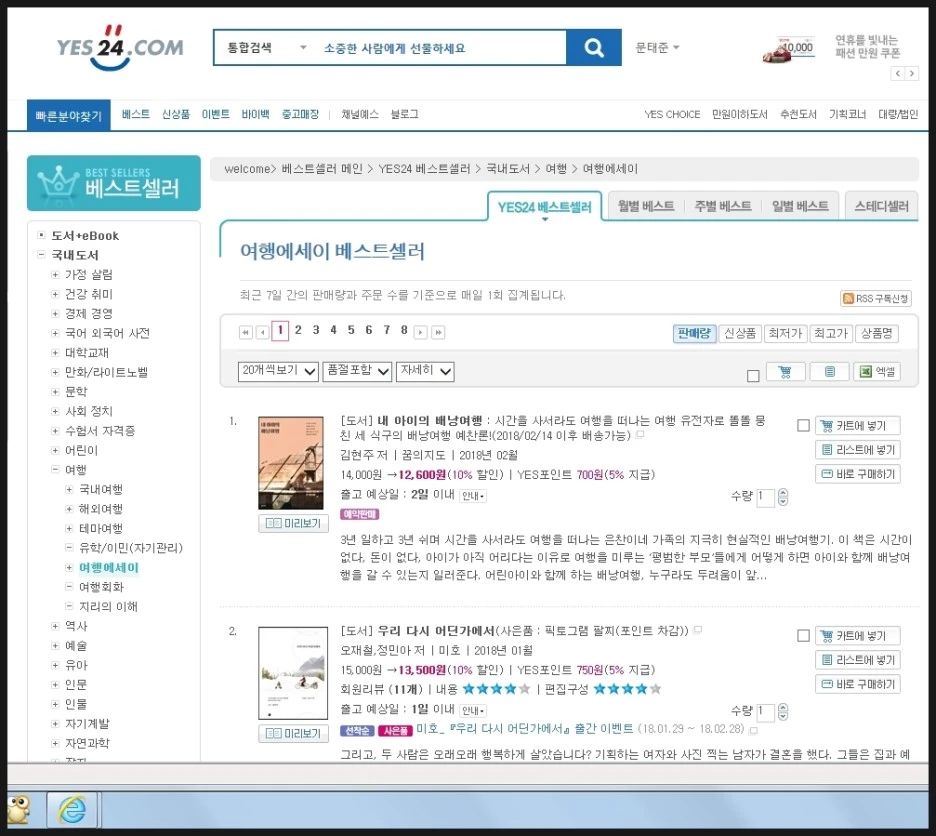Expand the 경제 경영 category
Screen dimensions: 936x836
(55, 314)
